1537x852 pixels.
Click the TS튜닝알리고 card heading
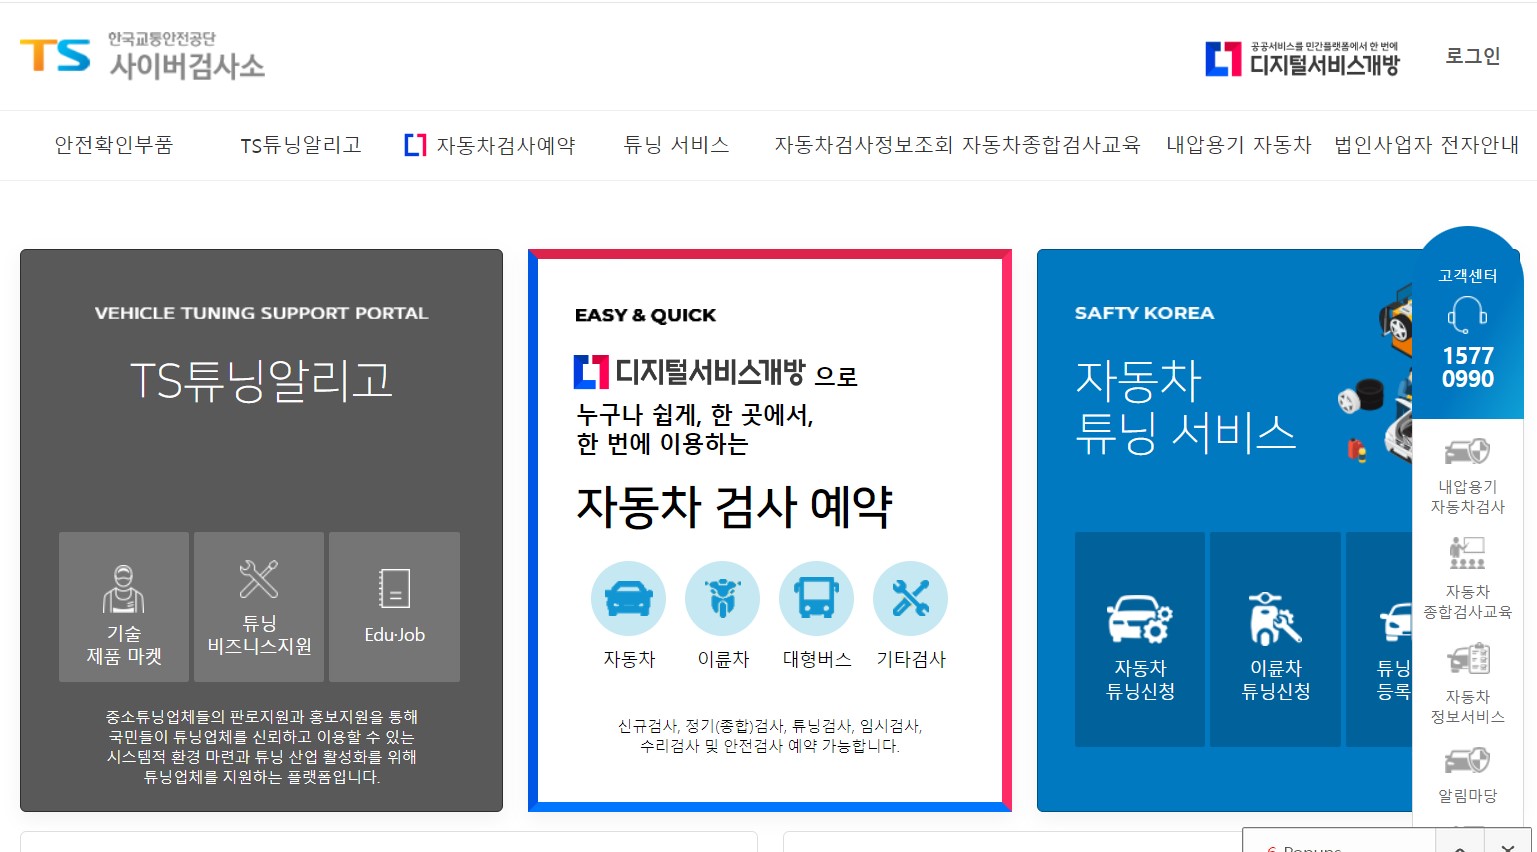coord(261,381)
